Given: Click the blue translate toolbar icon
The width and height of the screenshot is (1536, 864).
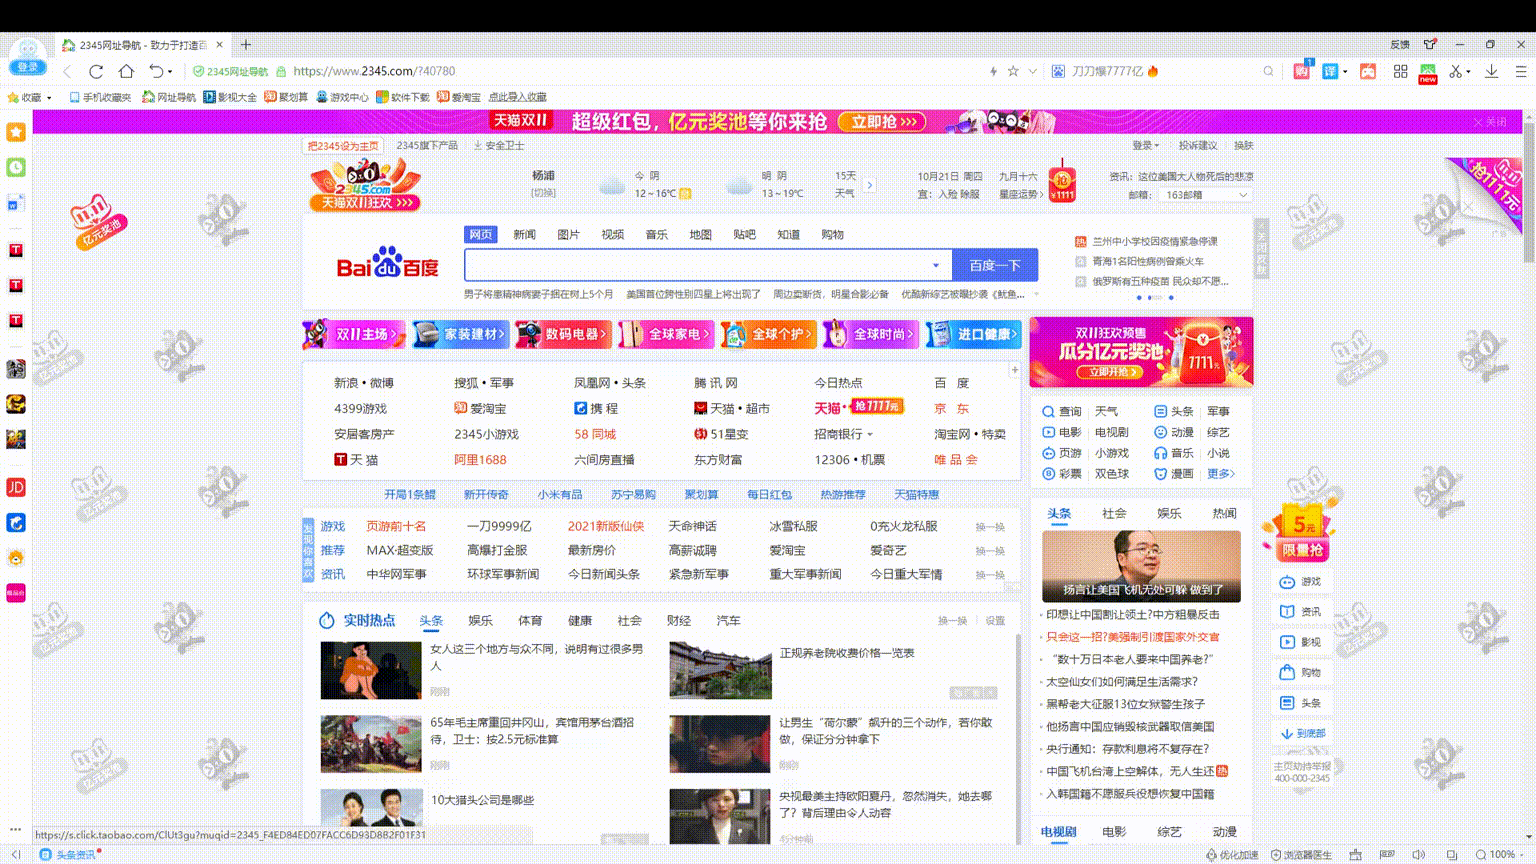Looking at the screenshot, I should (x=1329, y=71).
